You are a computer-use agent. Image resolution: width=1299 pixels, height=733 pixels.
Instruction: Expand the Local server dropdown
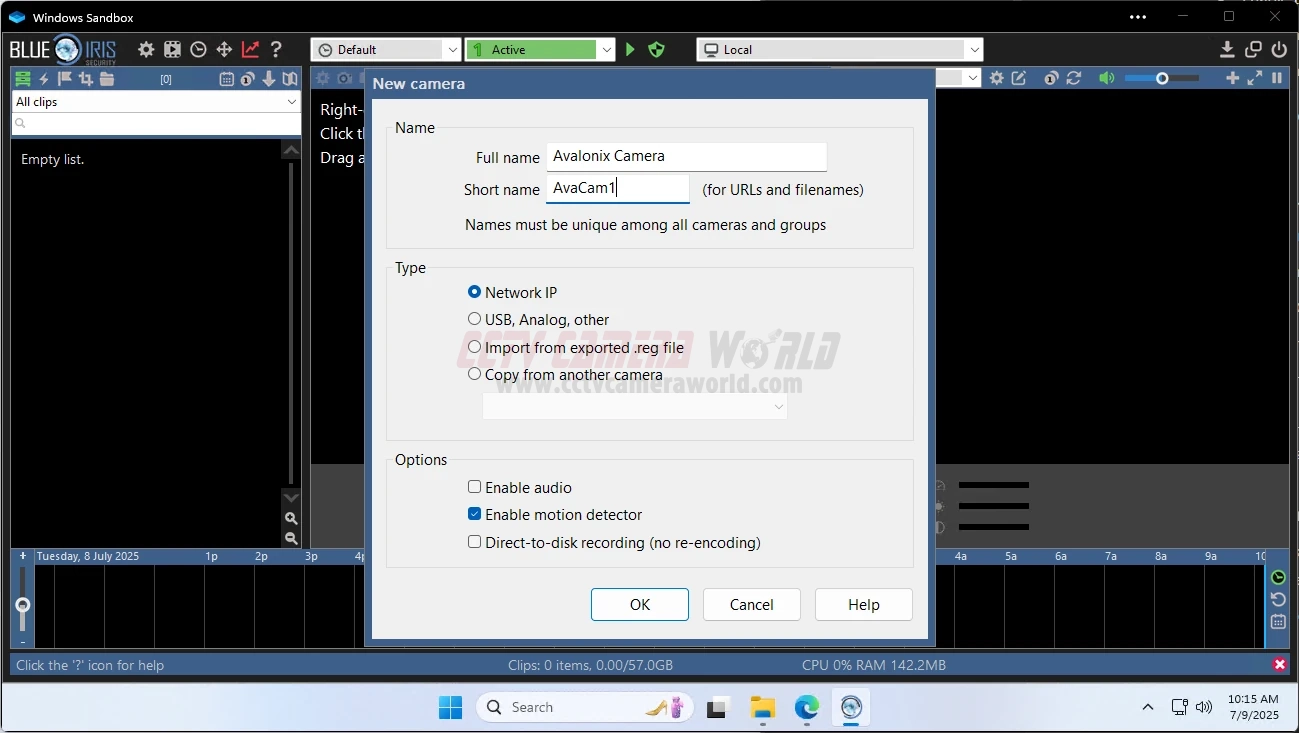(973, 49)
